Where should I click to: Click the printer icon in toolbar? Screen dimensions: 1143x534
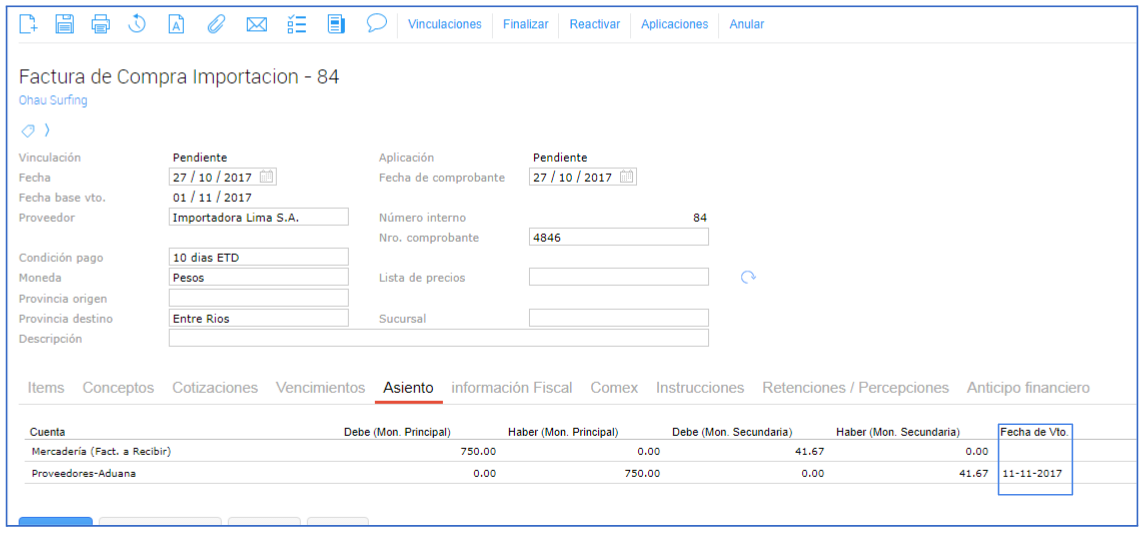pyautogui.click(x=101, y=24)
